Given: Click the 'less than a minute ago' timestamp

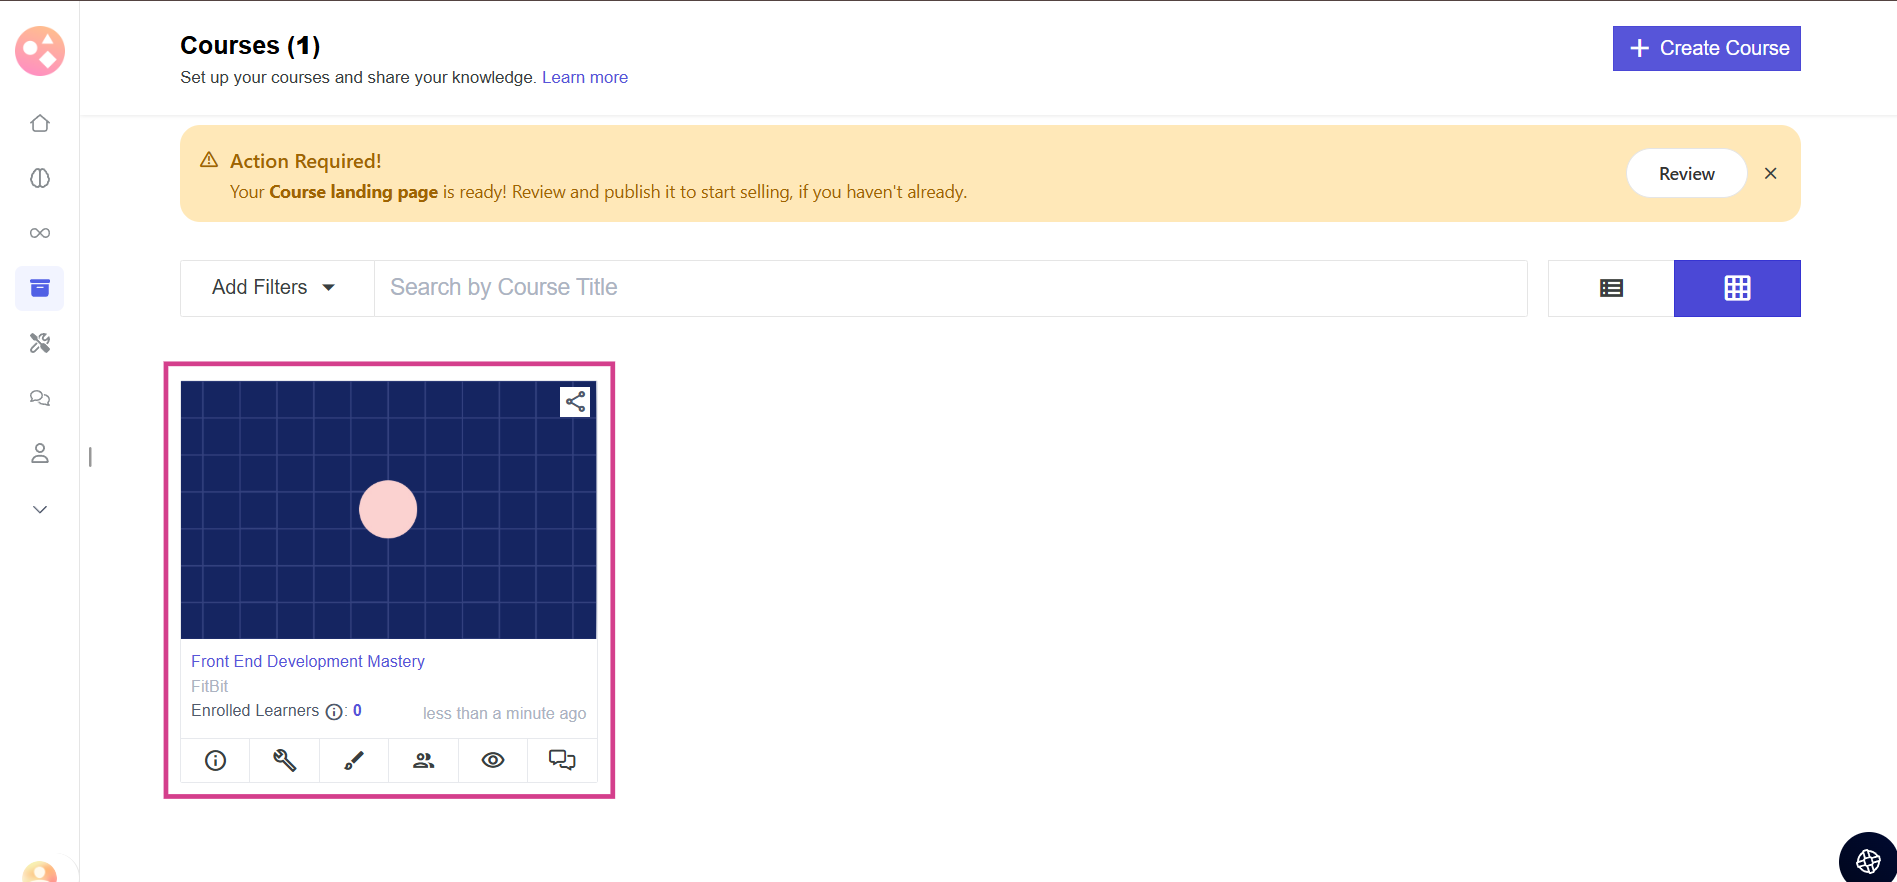Looking at the screenshot, I should (504, 713).
